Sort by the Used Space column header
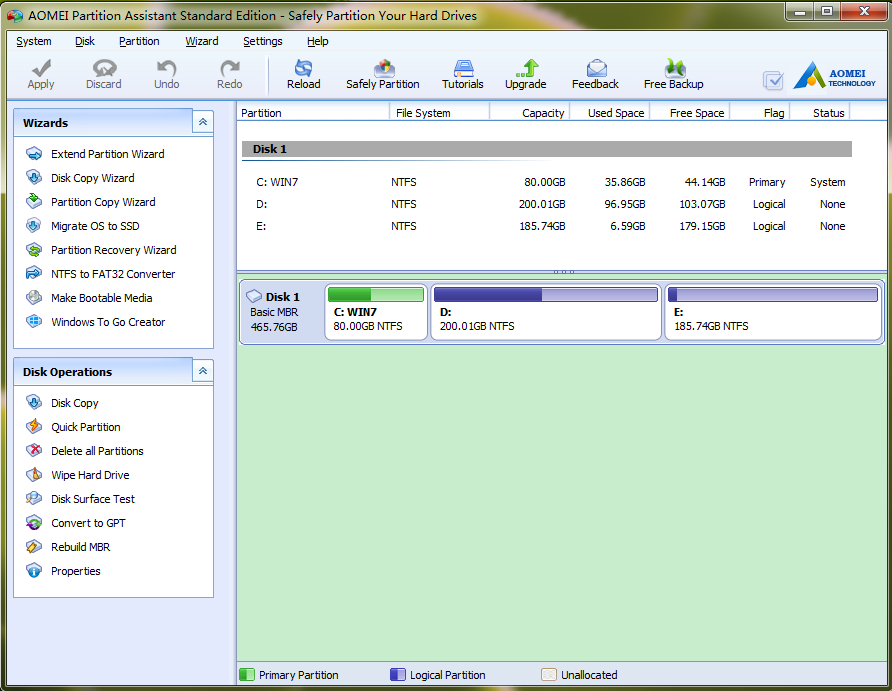Screen dimensions: 892x691 (610, 113)
